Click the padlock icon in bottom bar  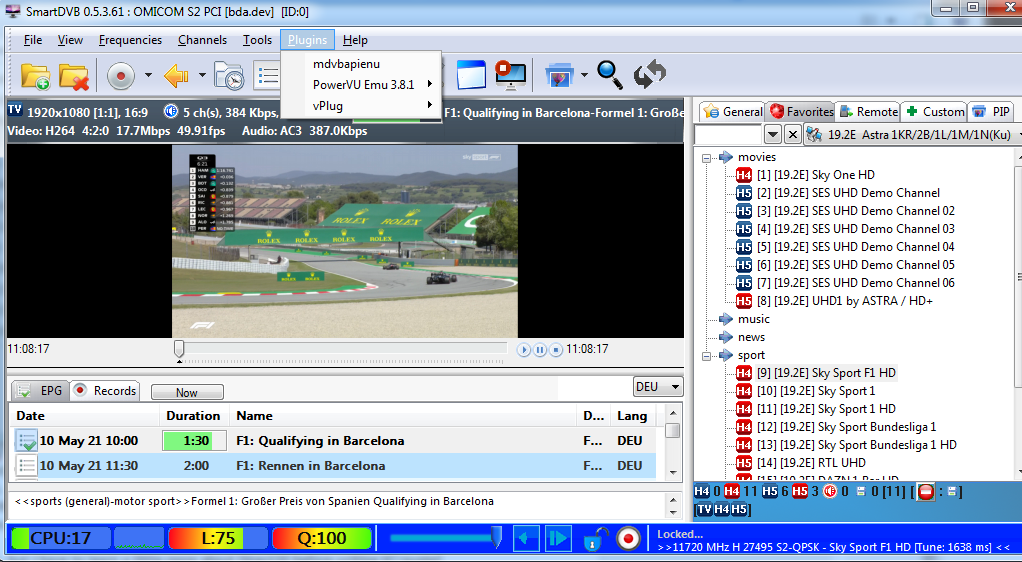(594, 539)
